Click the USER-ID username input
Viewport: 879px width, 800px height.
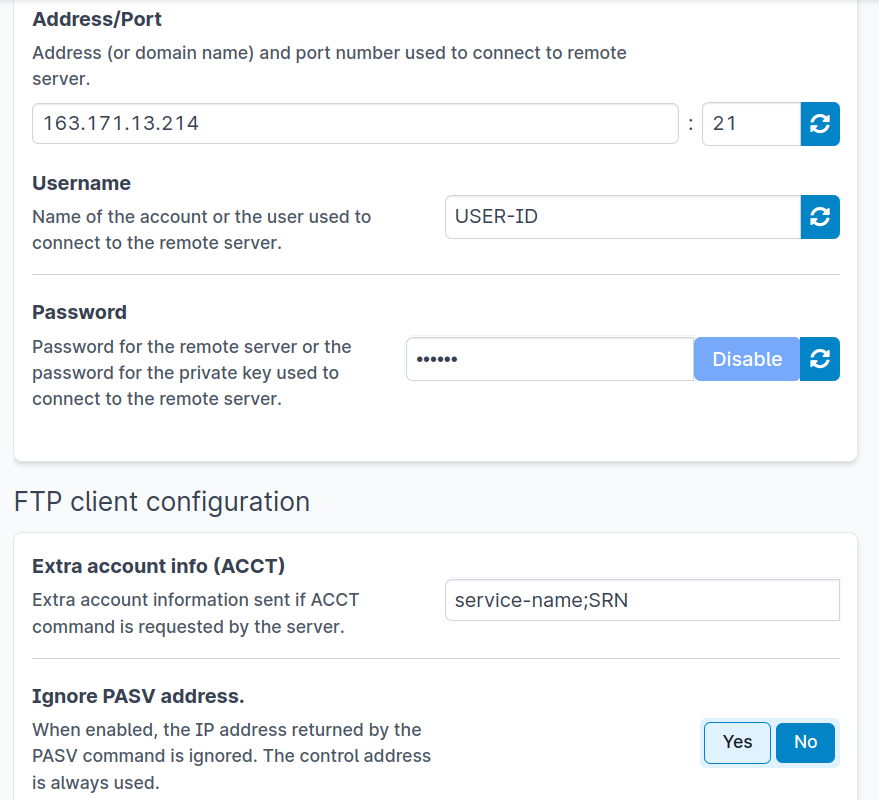[622, 217]
